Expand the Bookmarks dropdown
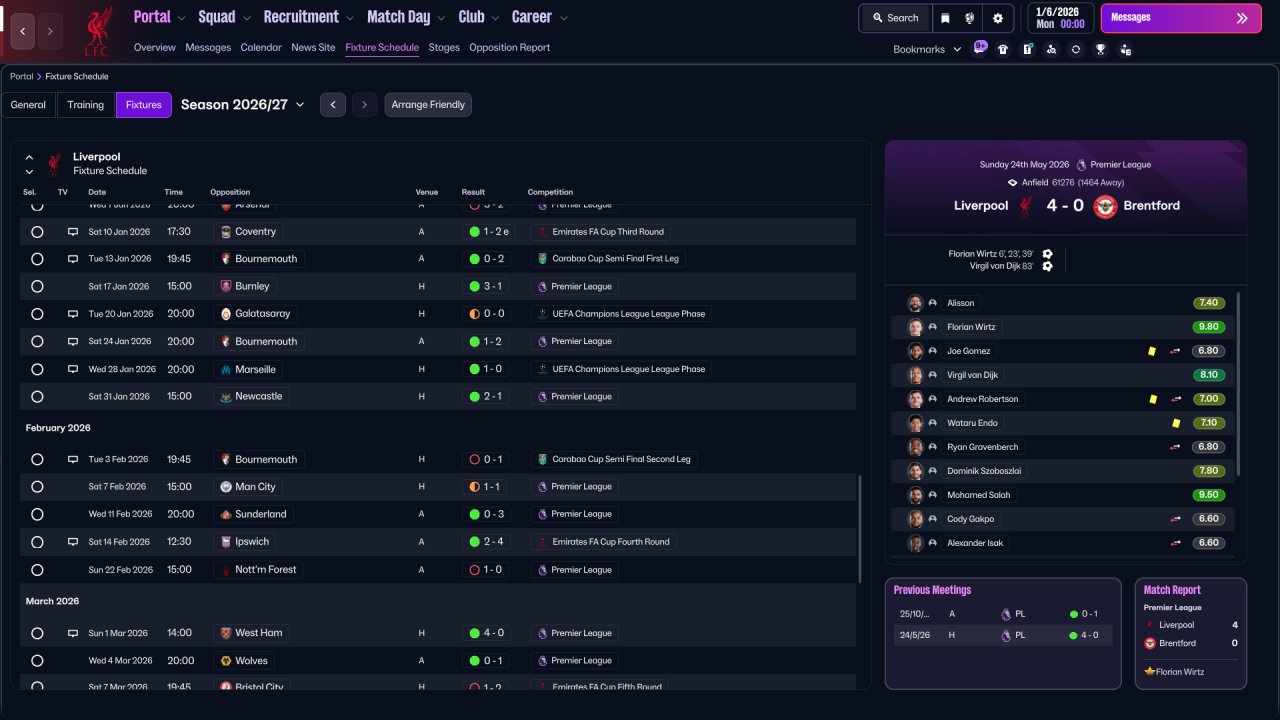 927,49
